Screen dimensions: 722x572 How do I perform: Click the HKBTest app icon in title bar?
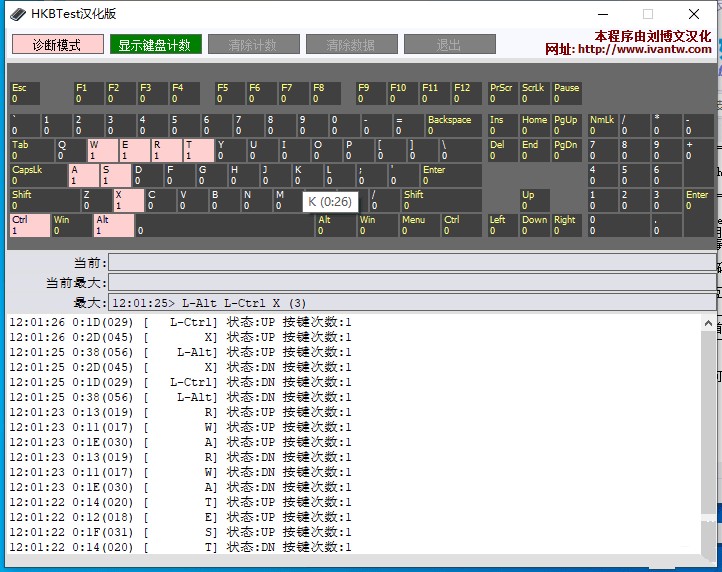coord(18,14)
